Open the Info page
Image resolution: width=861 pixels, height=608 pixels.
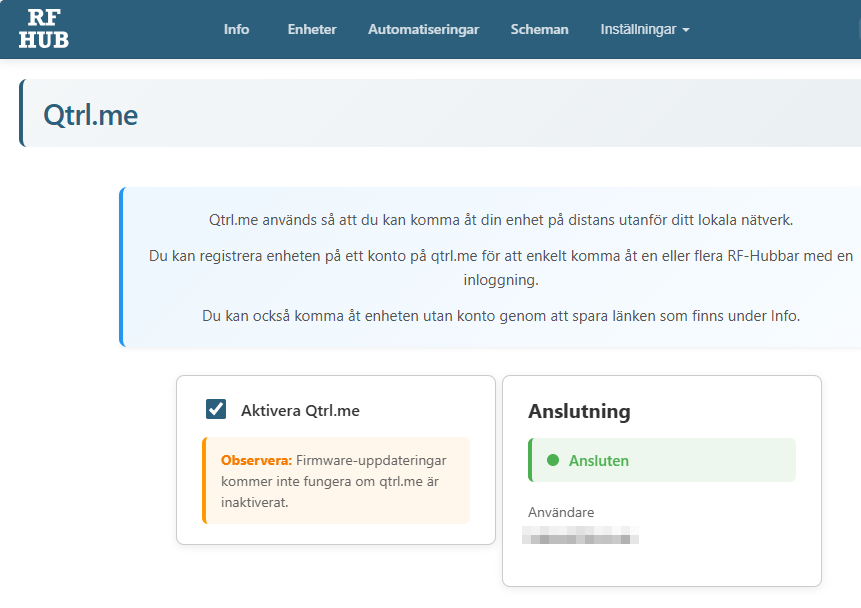[236, 29]
